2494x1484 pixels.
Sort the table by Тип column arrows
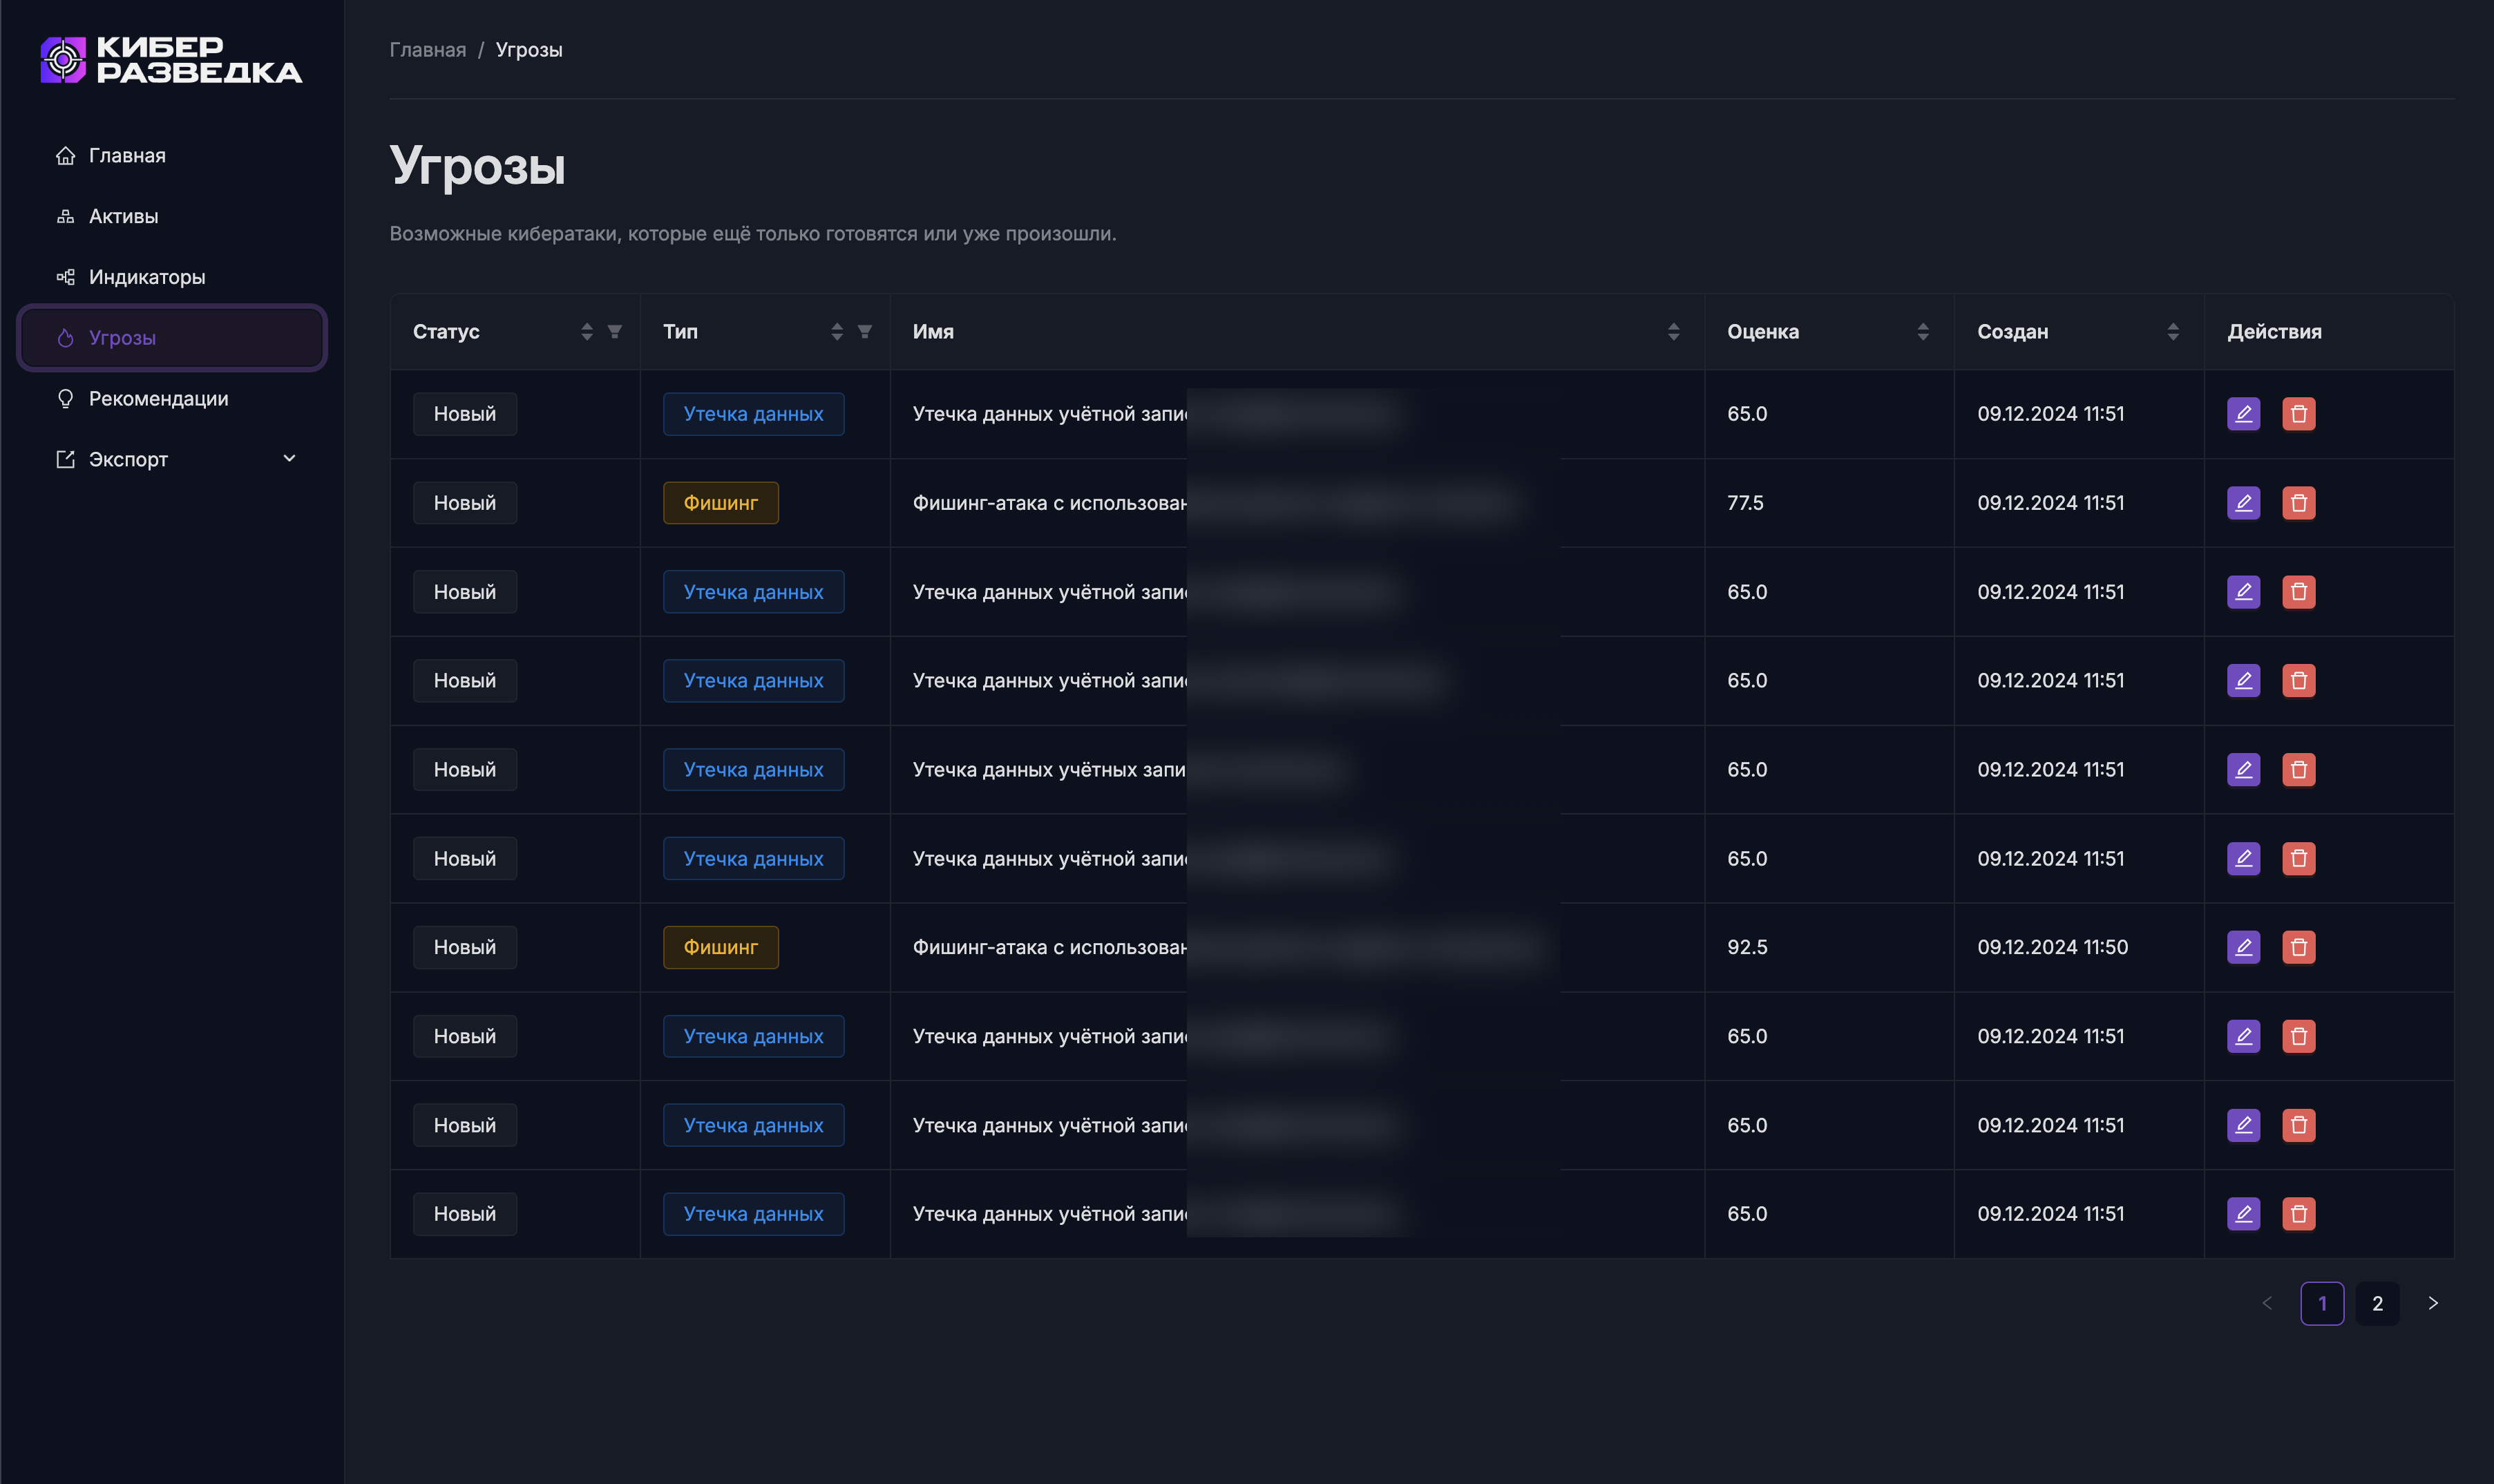(837, 332)
